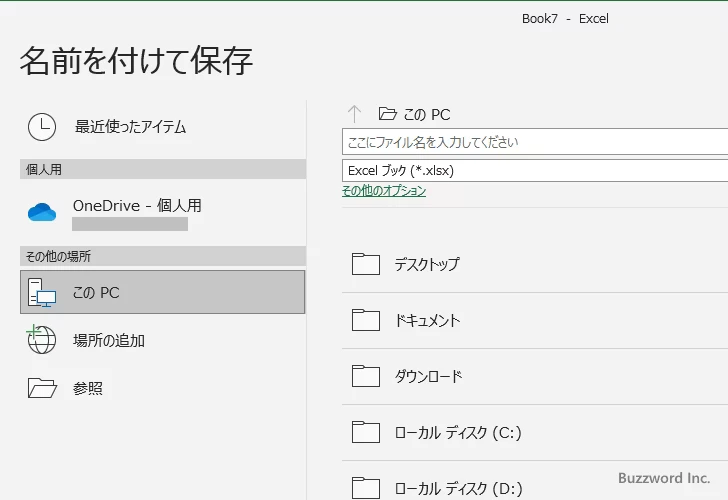Click the open folder icon beside 参照
This screenshot has height=500, width=728.
pyautogui.click(x=42, y=388)
